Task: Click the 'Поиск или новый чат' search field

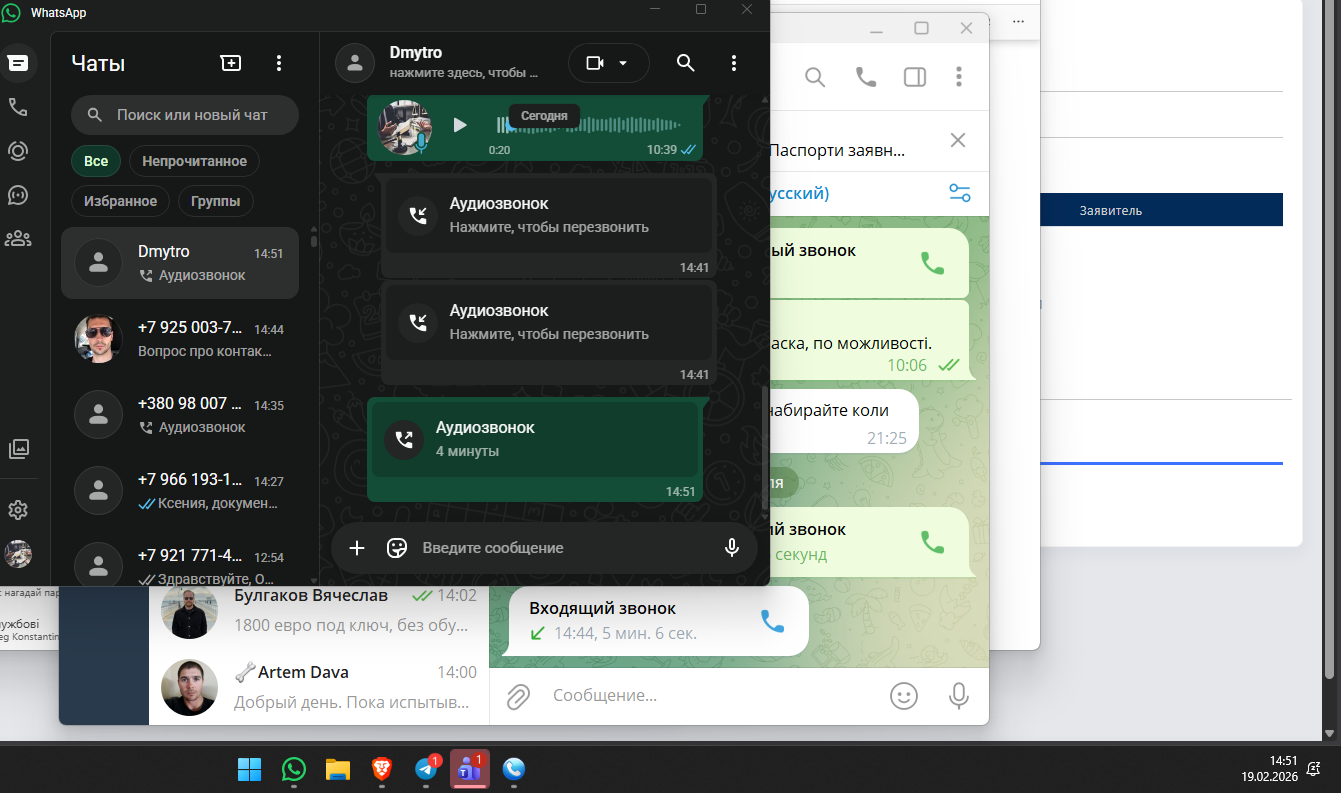Action: point(185,115)
